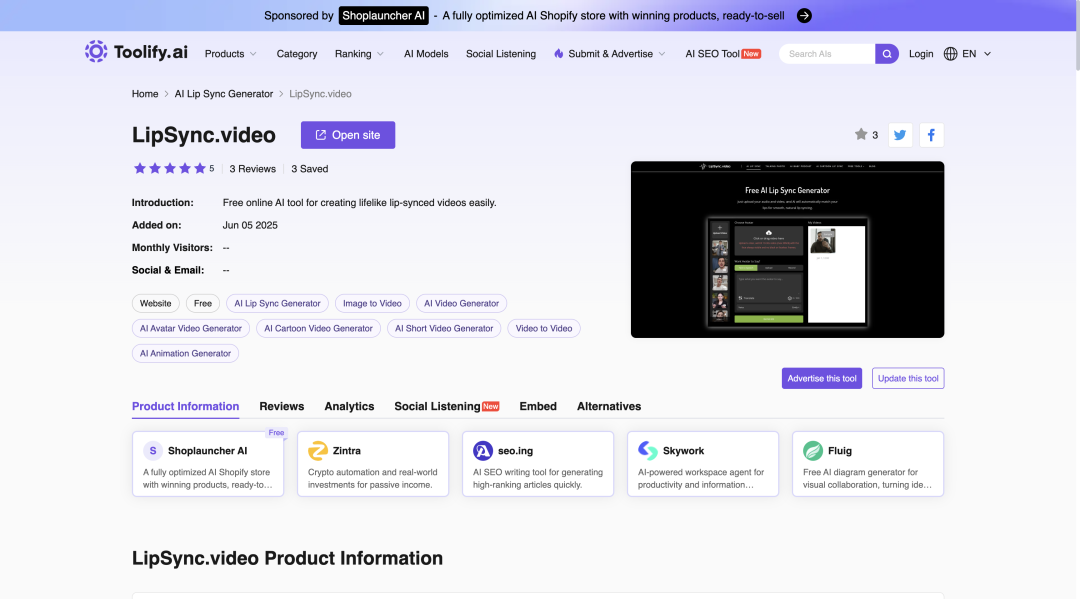
Task: Click the AI Cartoon Video Generator tag
Action: [x=318, y=328]
